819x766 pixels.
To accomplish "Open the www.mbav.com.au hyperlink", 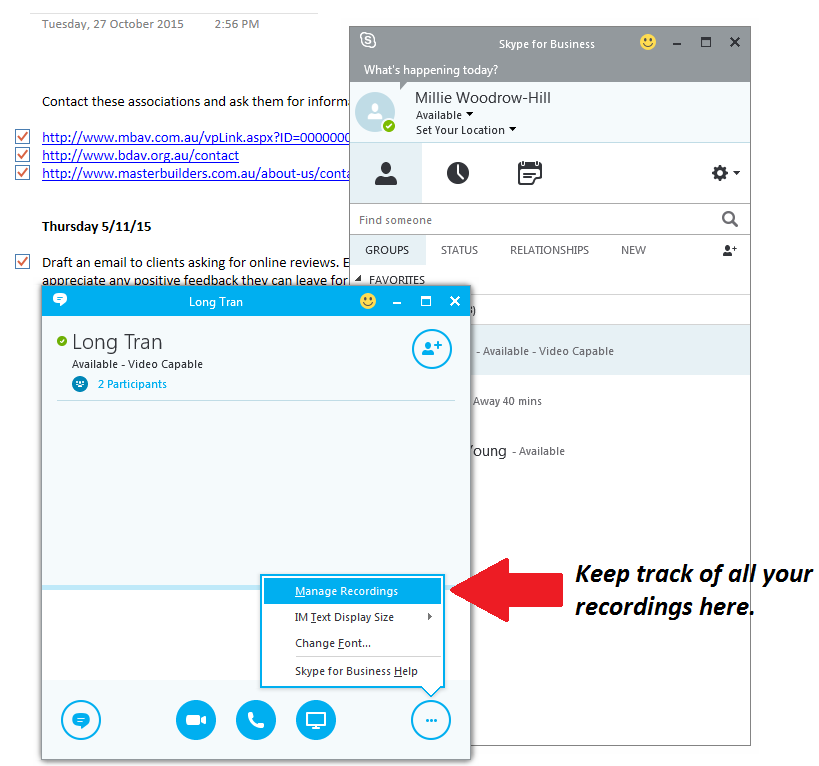I will pos(195,137).
